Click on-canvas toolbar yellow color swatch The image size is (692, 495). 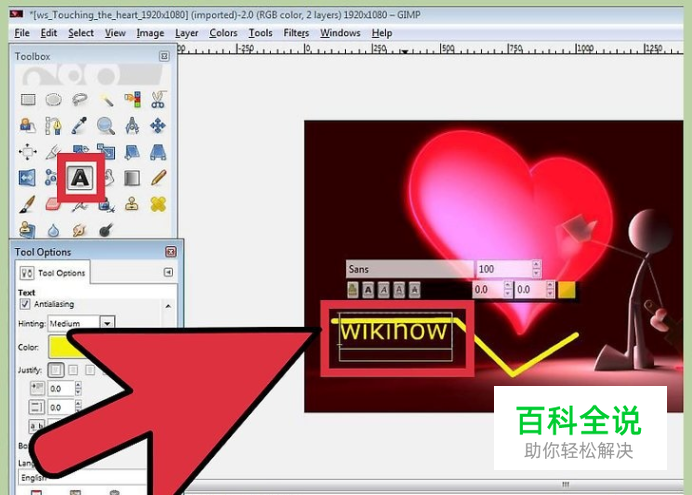[567, 290]
